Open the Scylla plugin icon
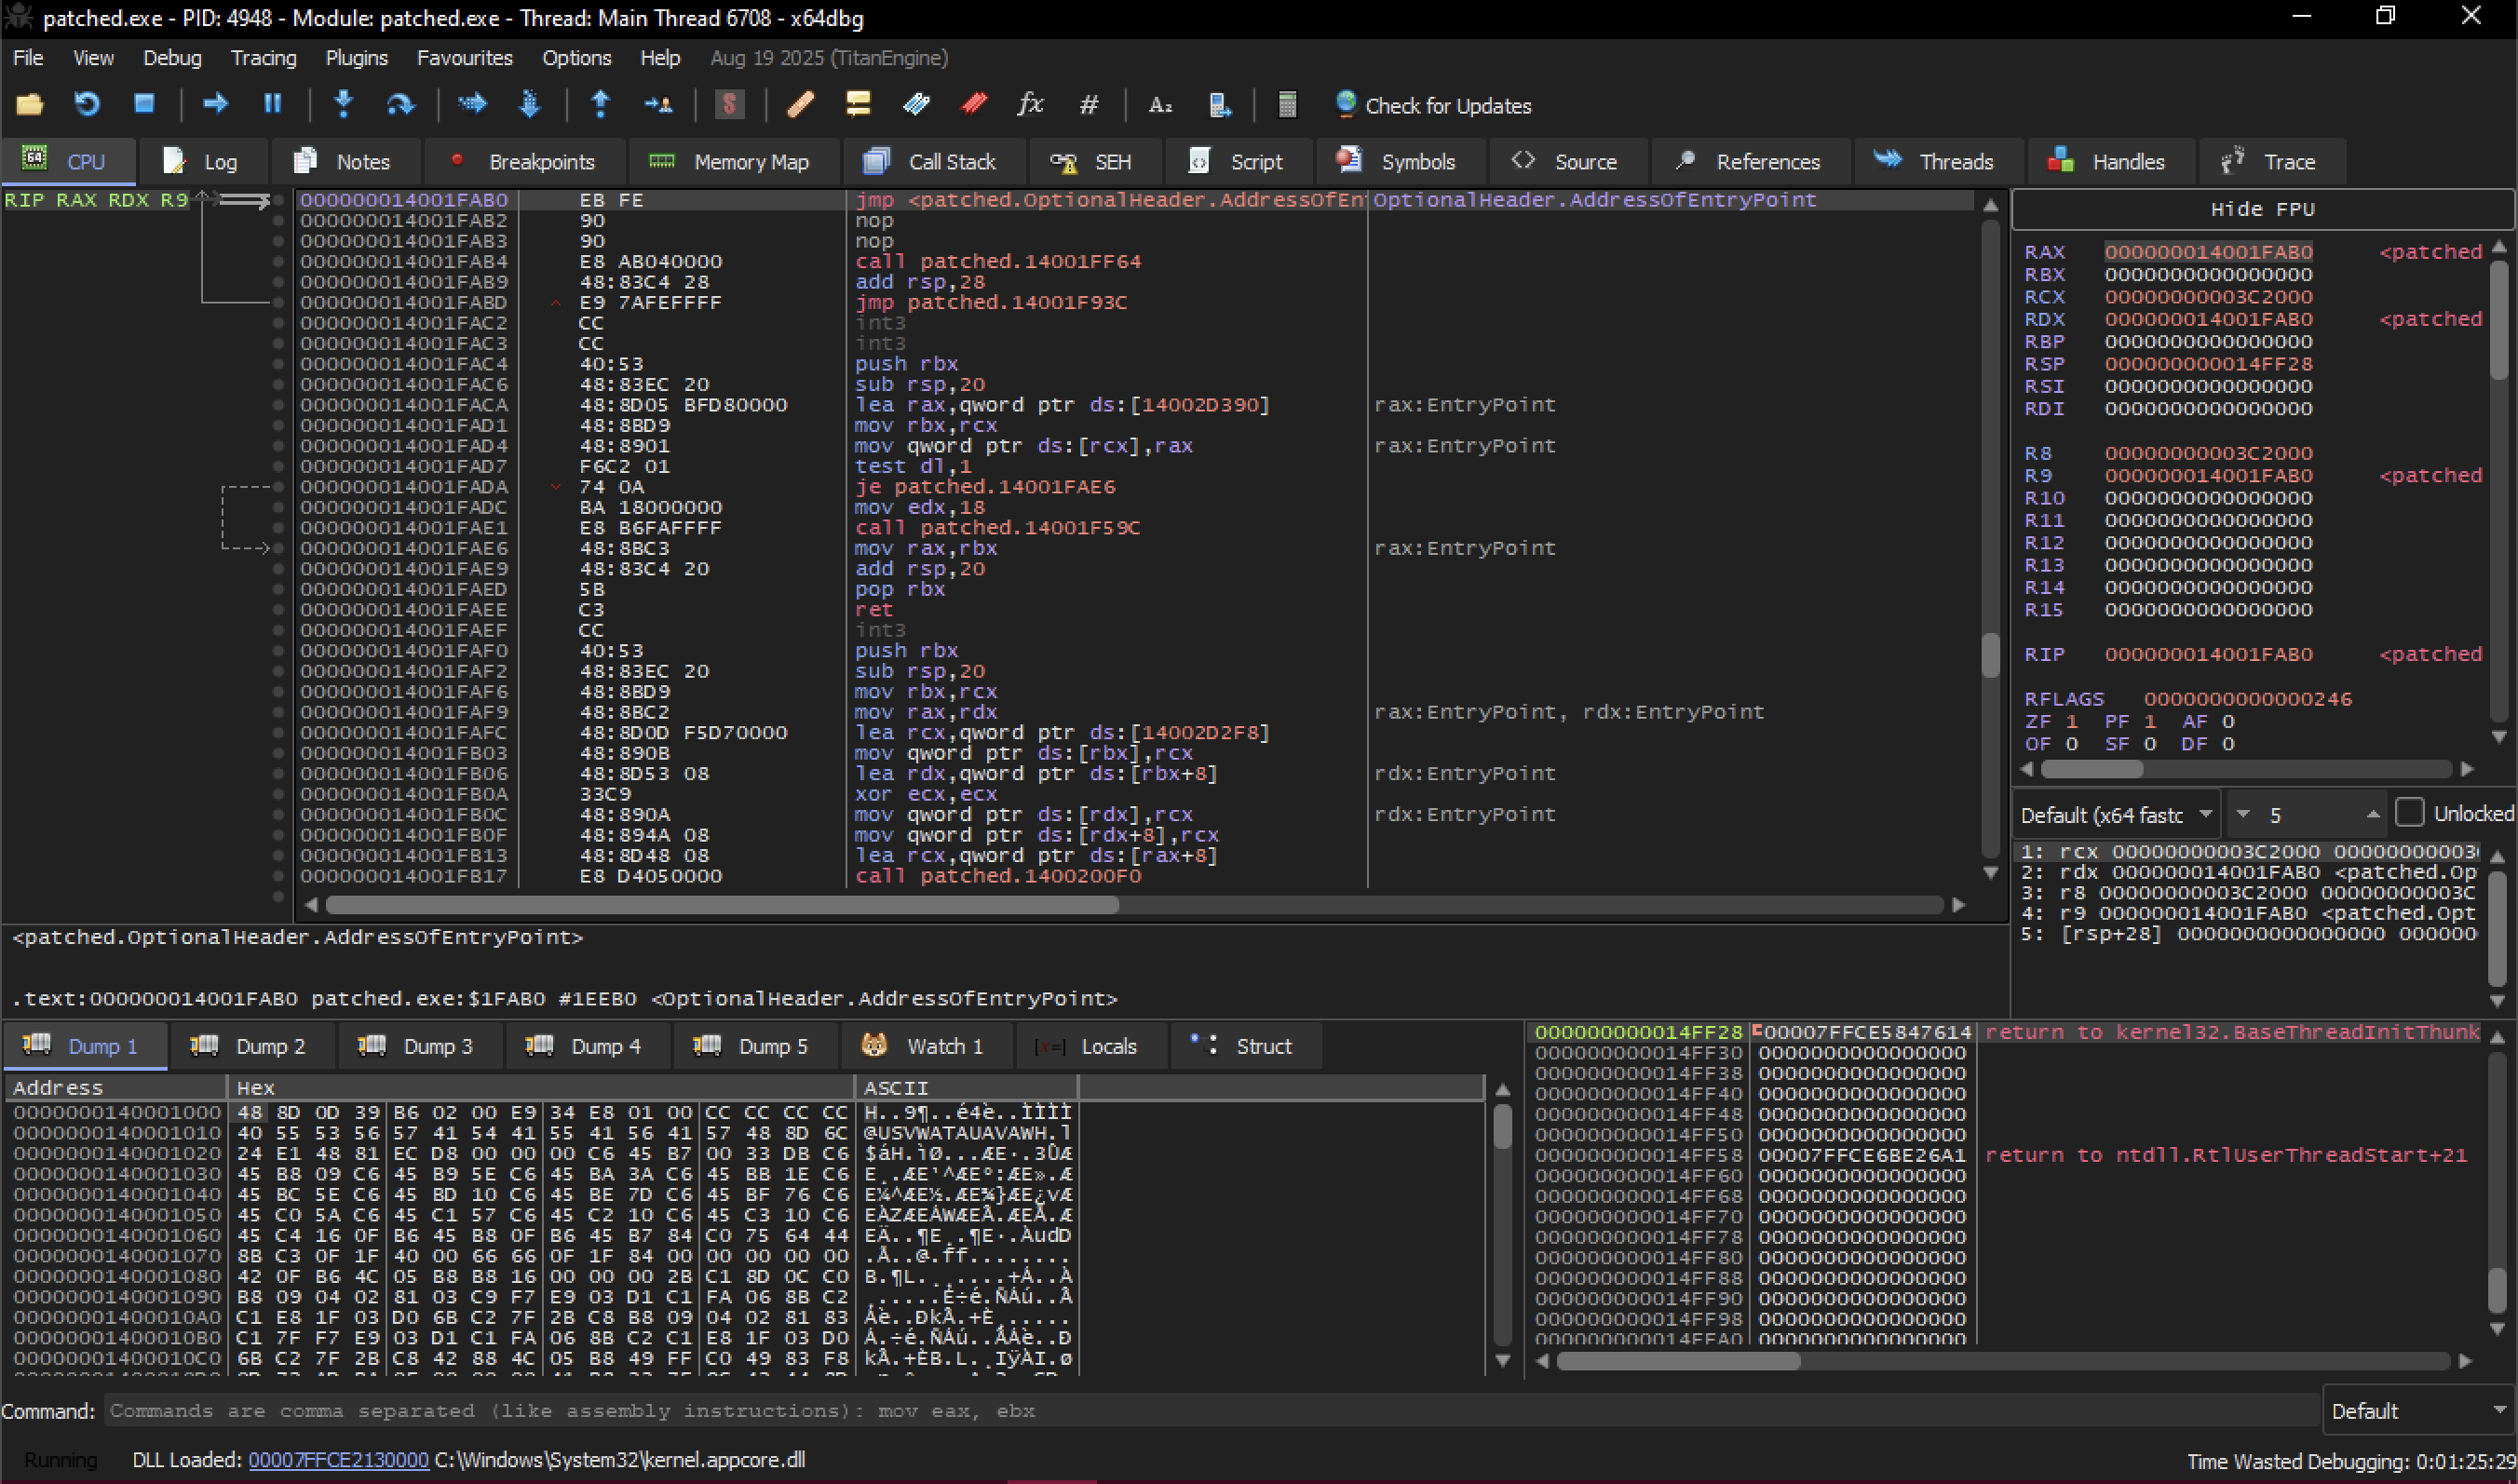This screenshot has height=1484, width=2518. [729, 104]
